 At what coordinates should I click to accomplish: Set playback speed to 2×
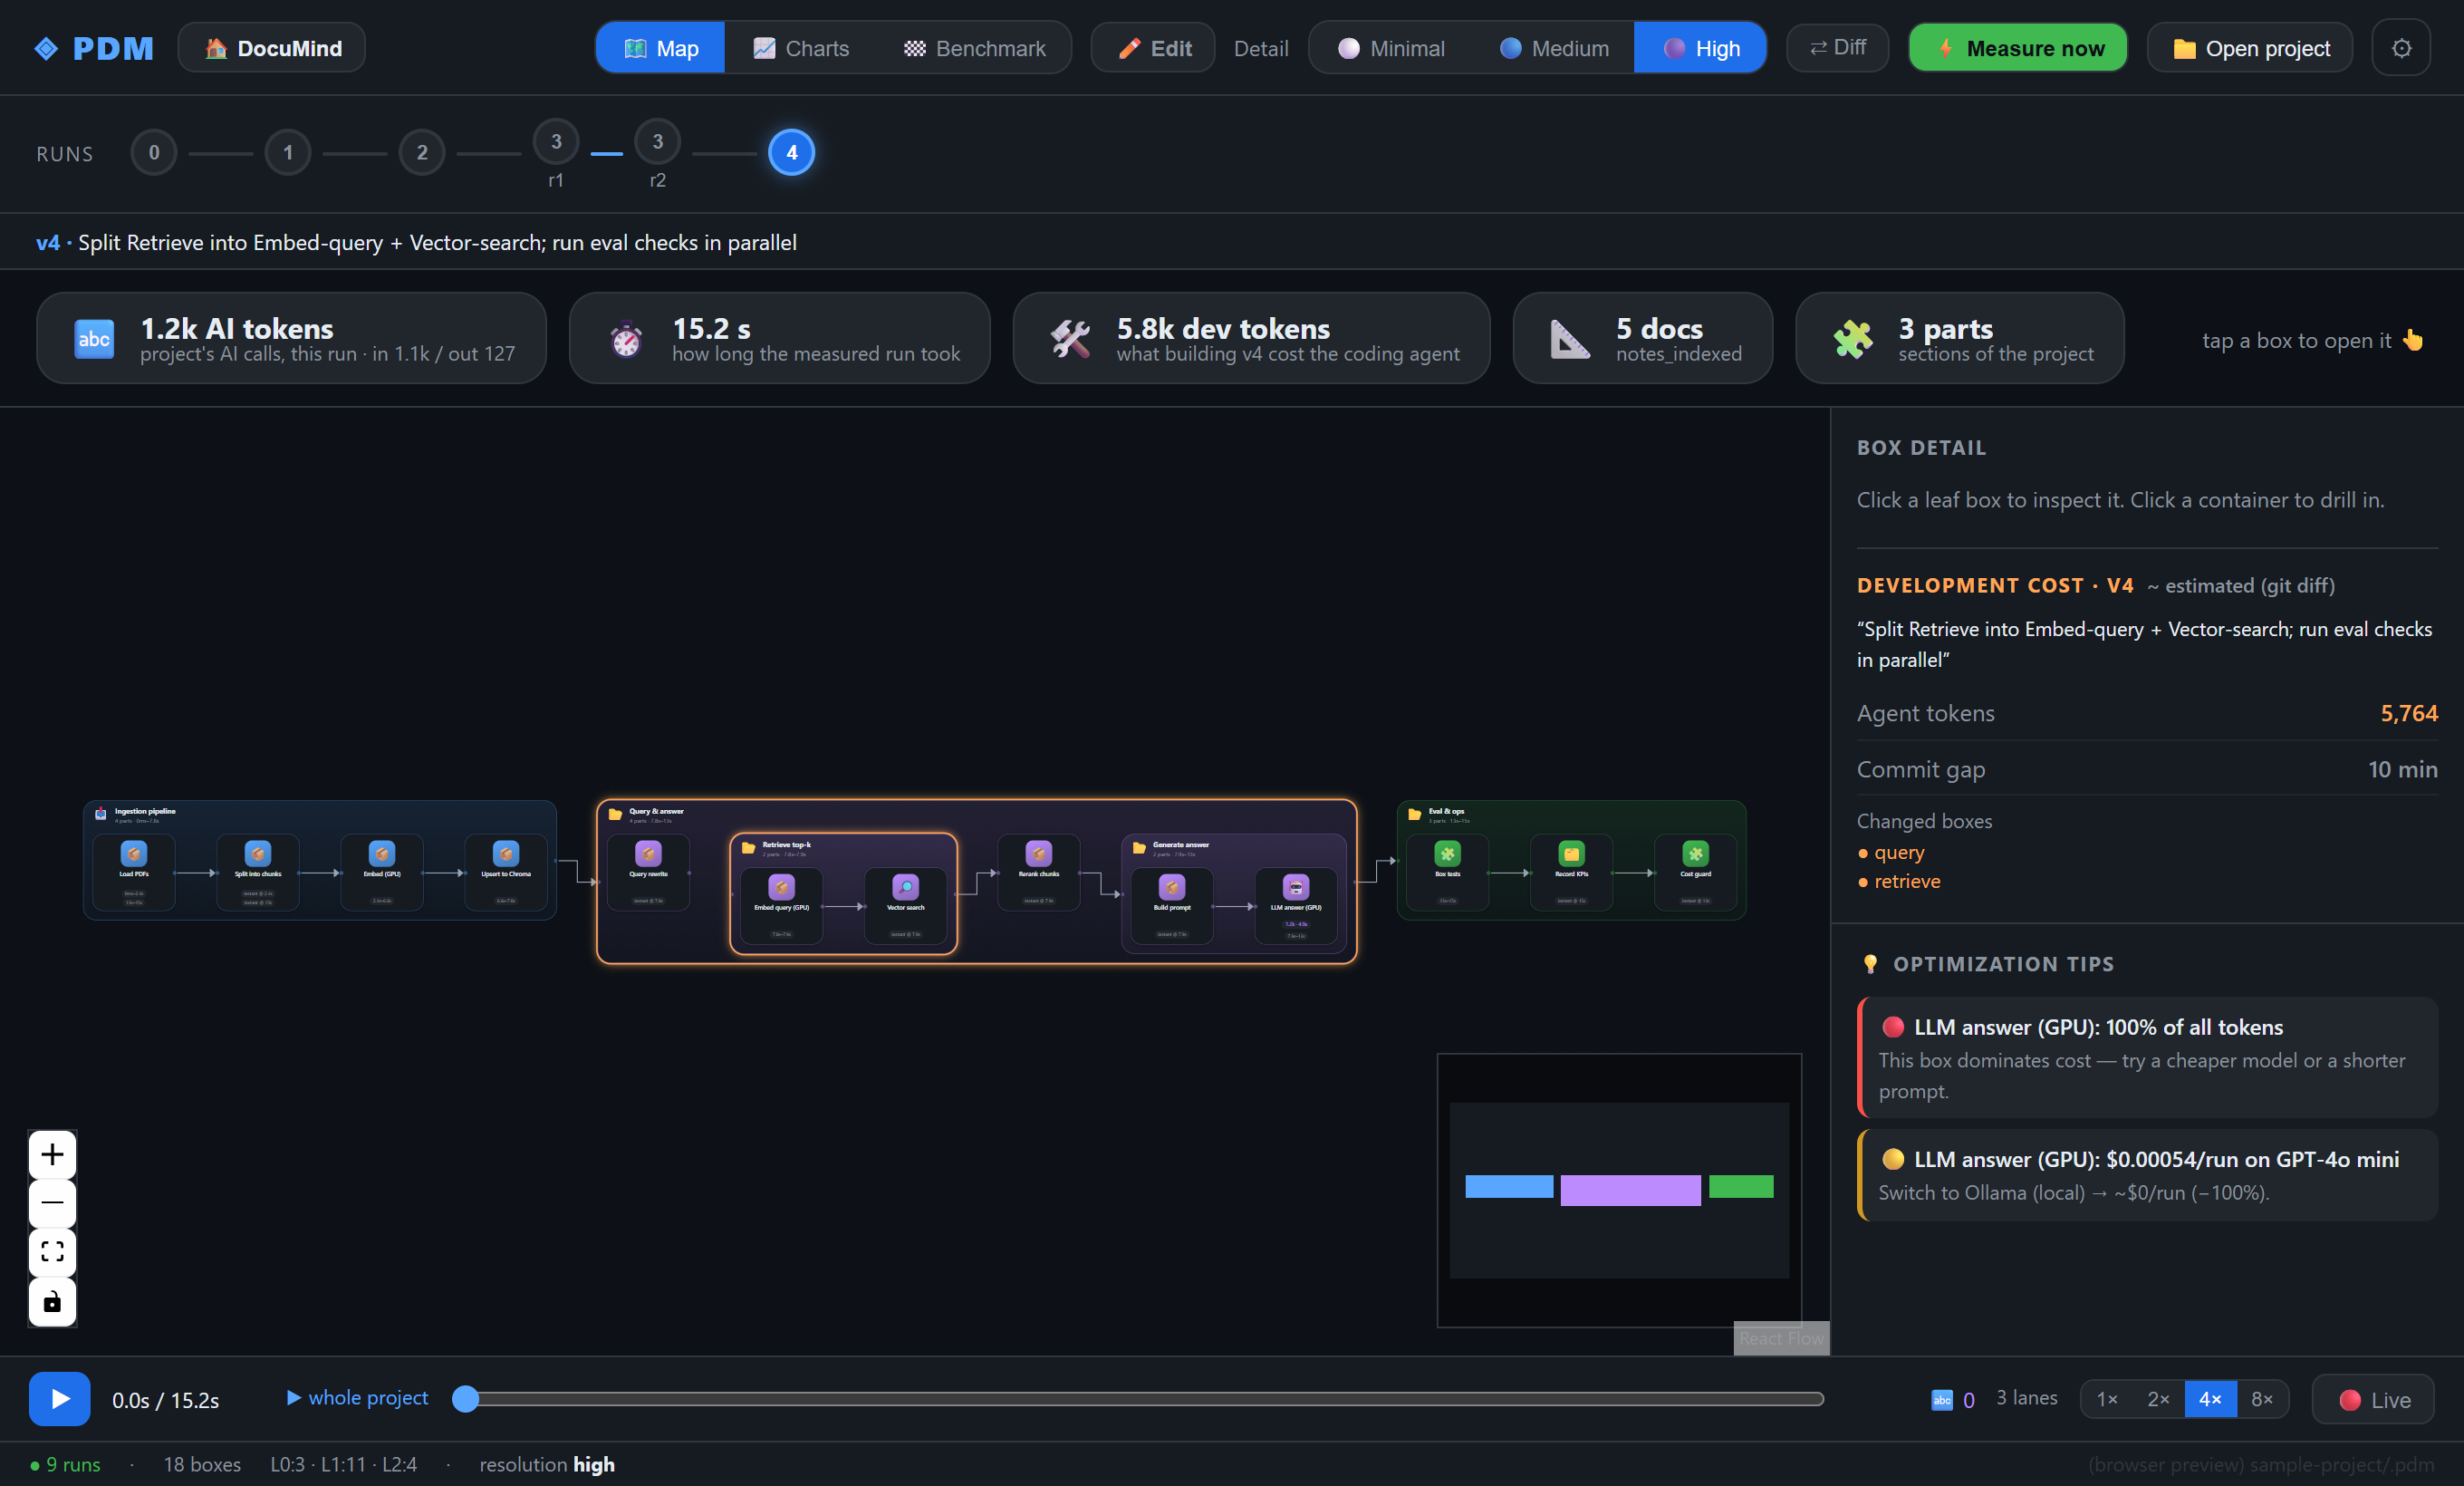pyautogui.click(x=2158, y=1398)
